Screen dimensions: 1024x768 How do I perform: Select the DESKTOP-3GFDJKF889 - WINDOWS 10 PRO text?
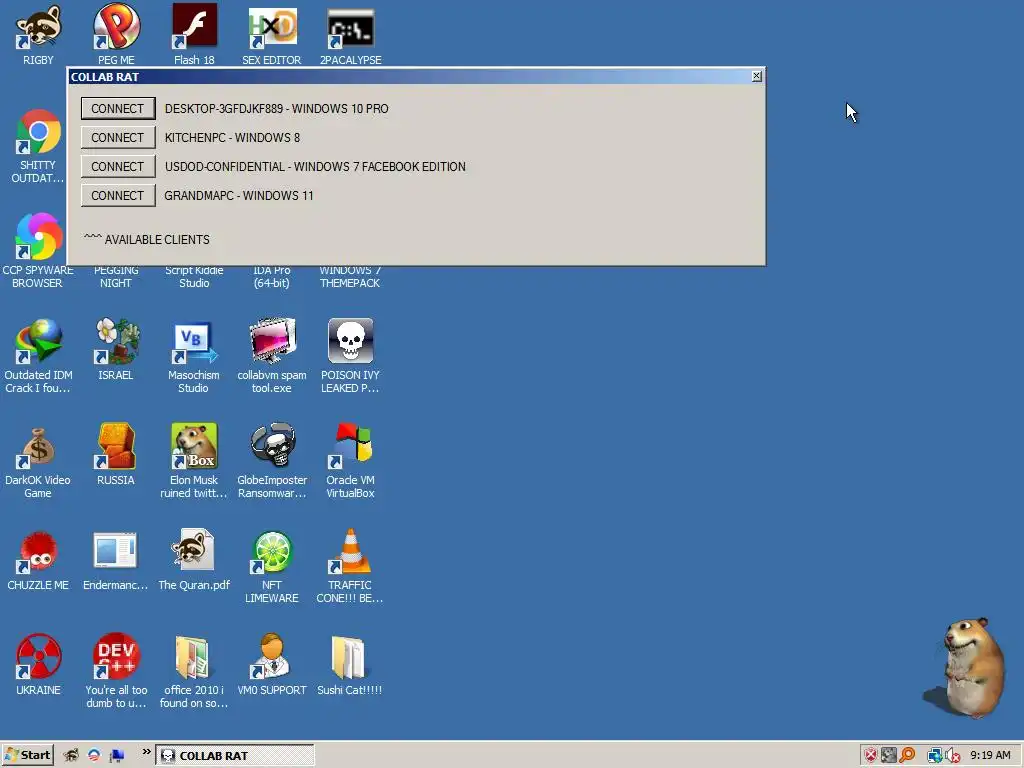pyautogui.click(x=276, y=108)
